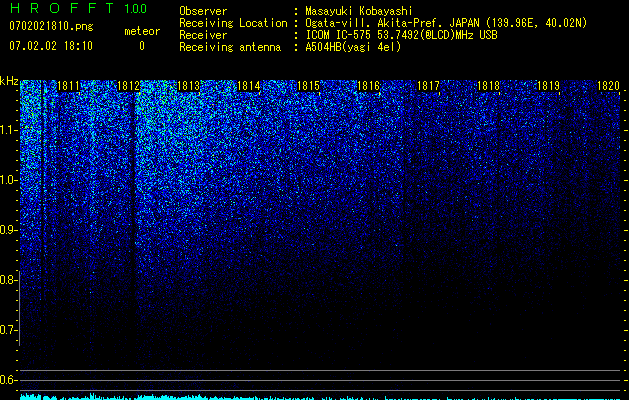Click the ICOM IC-575 53.7492 MHz receiver value

tap(401, 35)
